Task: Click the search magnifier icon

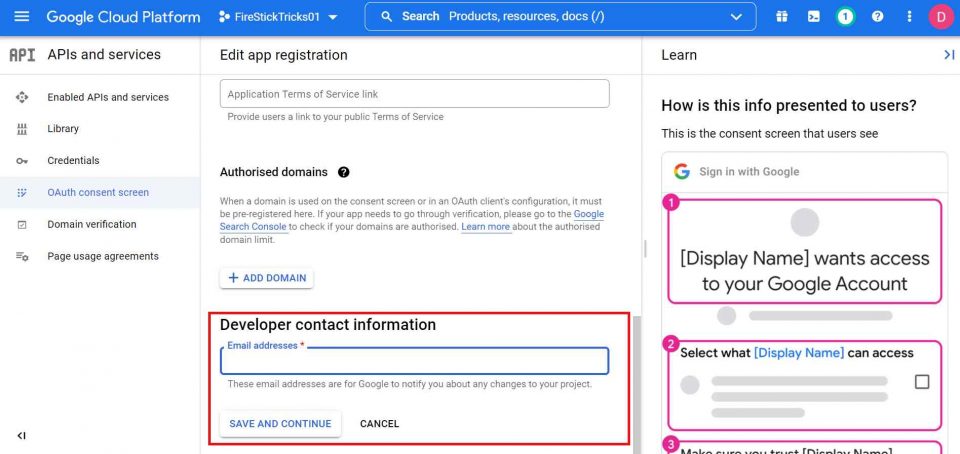Action: (386, 17)
